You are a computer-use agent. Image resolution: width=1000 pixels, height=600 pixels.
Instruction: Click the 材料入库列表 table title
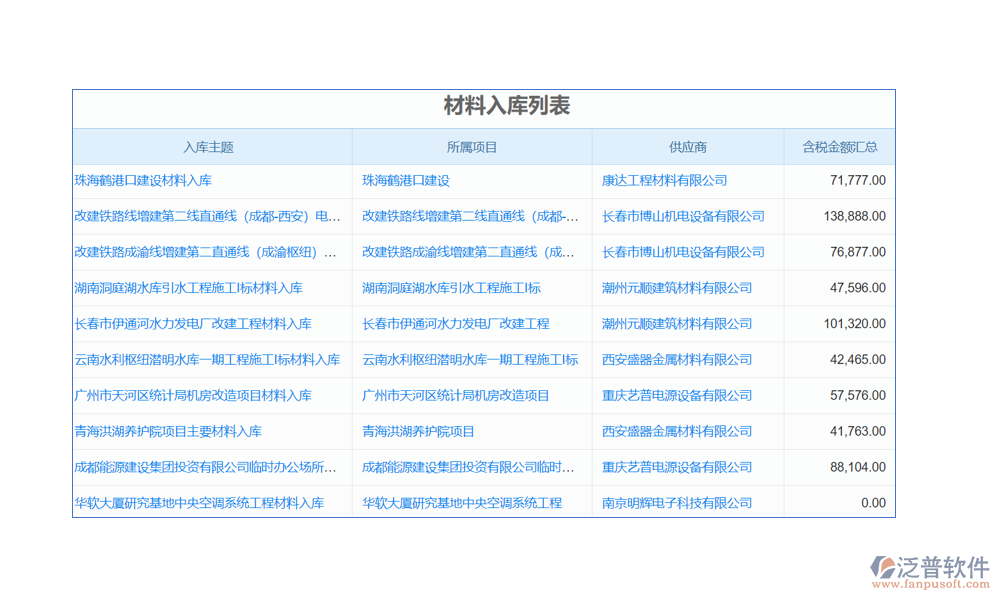pyautogui.click(x=507, y=106)
